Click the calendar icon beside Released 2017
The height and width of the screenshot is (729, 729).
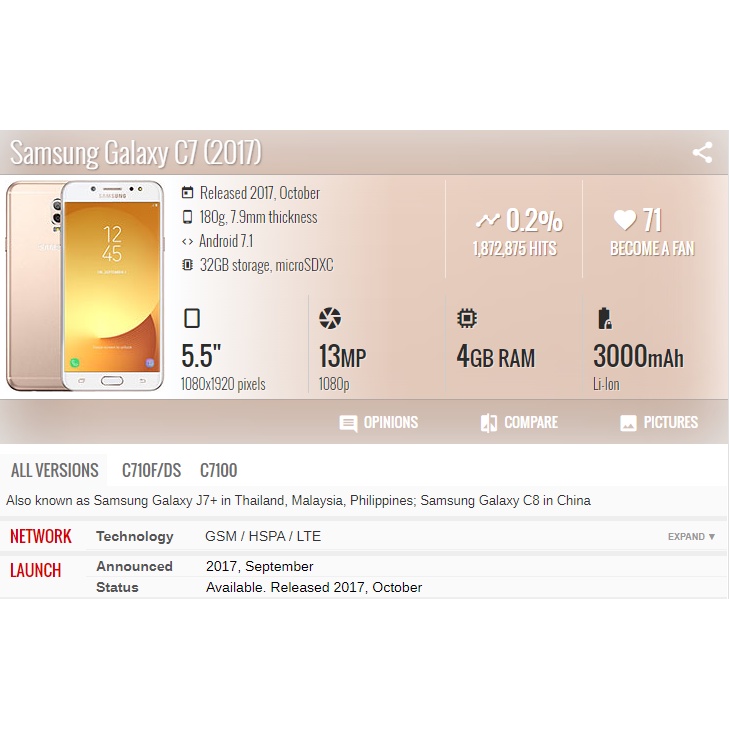(187, 192)
